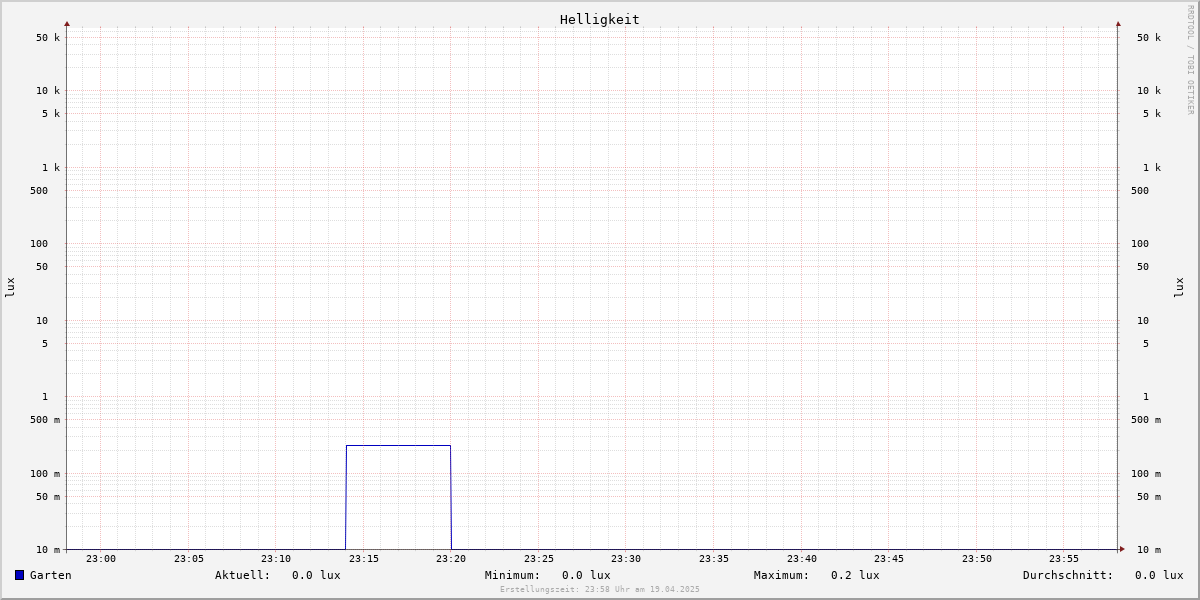Click the 23:05 time axis label

click(x=189, y=559)
